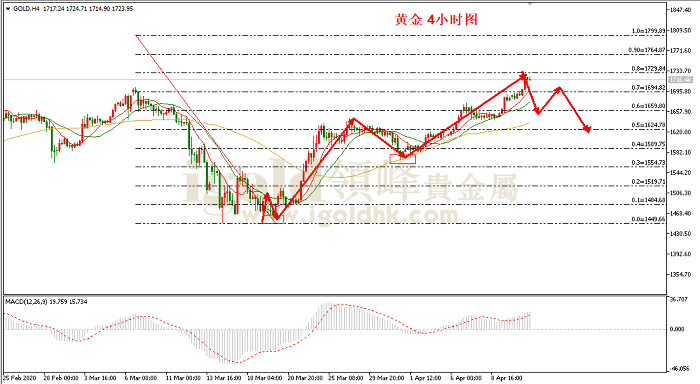The height and width of the screenshot is (384, 700).
Task: Open the dropdown arrow beside GOLD,H4
Action: pos(8,8)
